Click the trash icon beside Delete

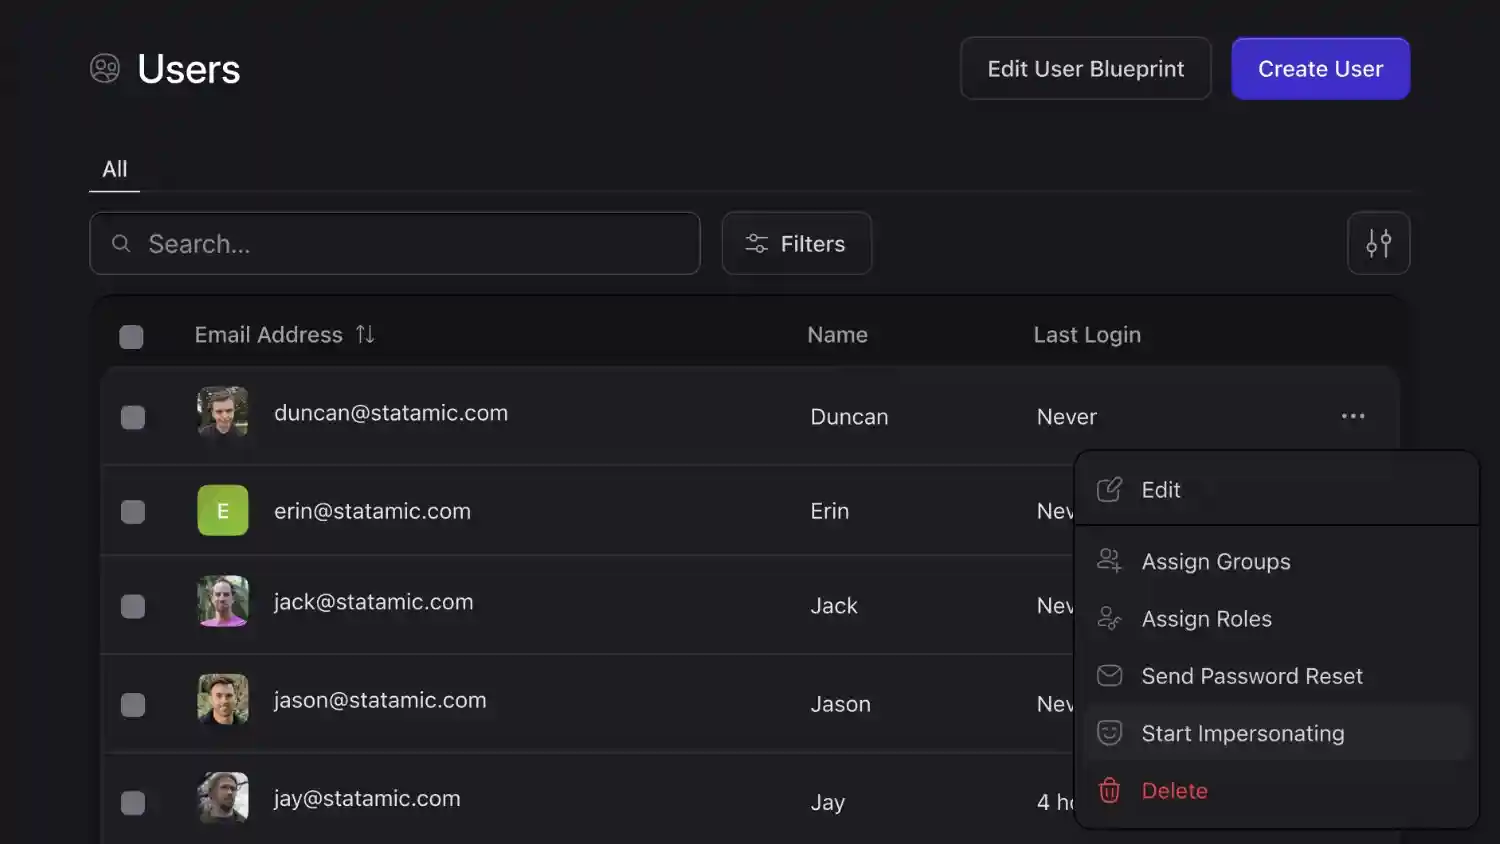point(1109,790)
